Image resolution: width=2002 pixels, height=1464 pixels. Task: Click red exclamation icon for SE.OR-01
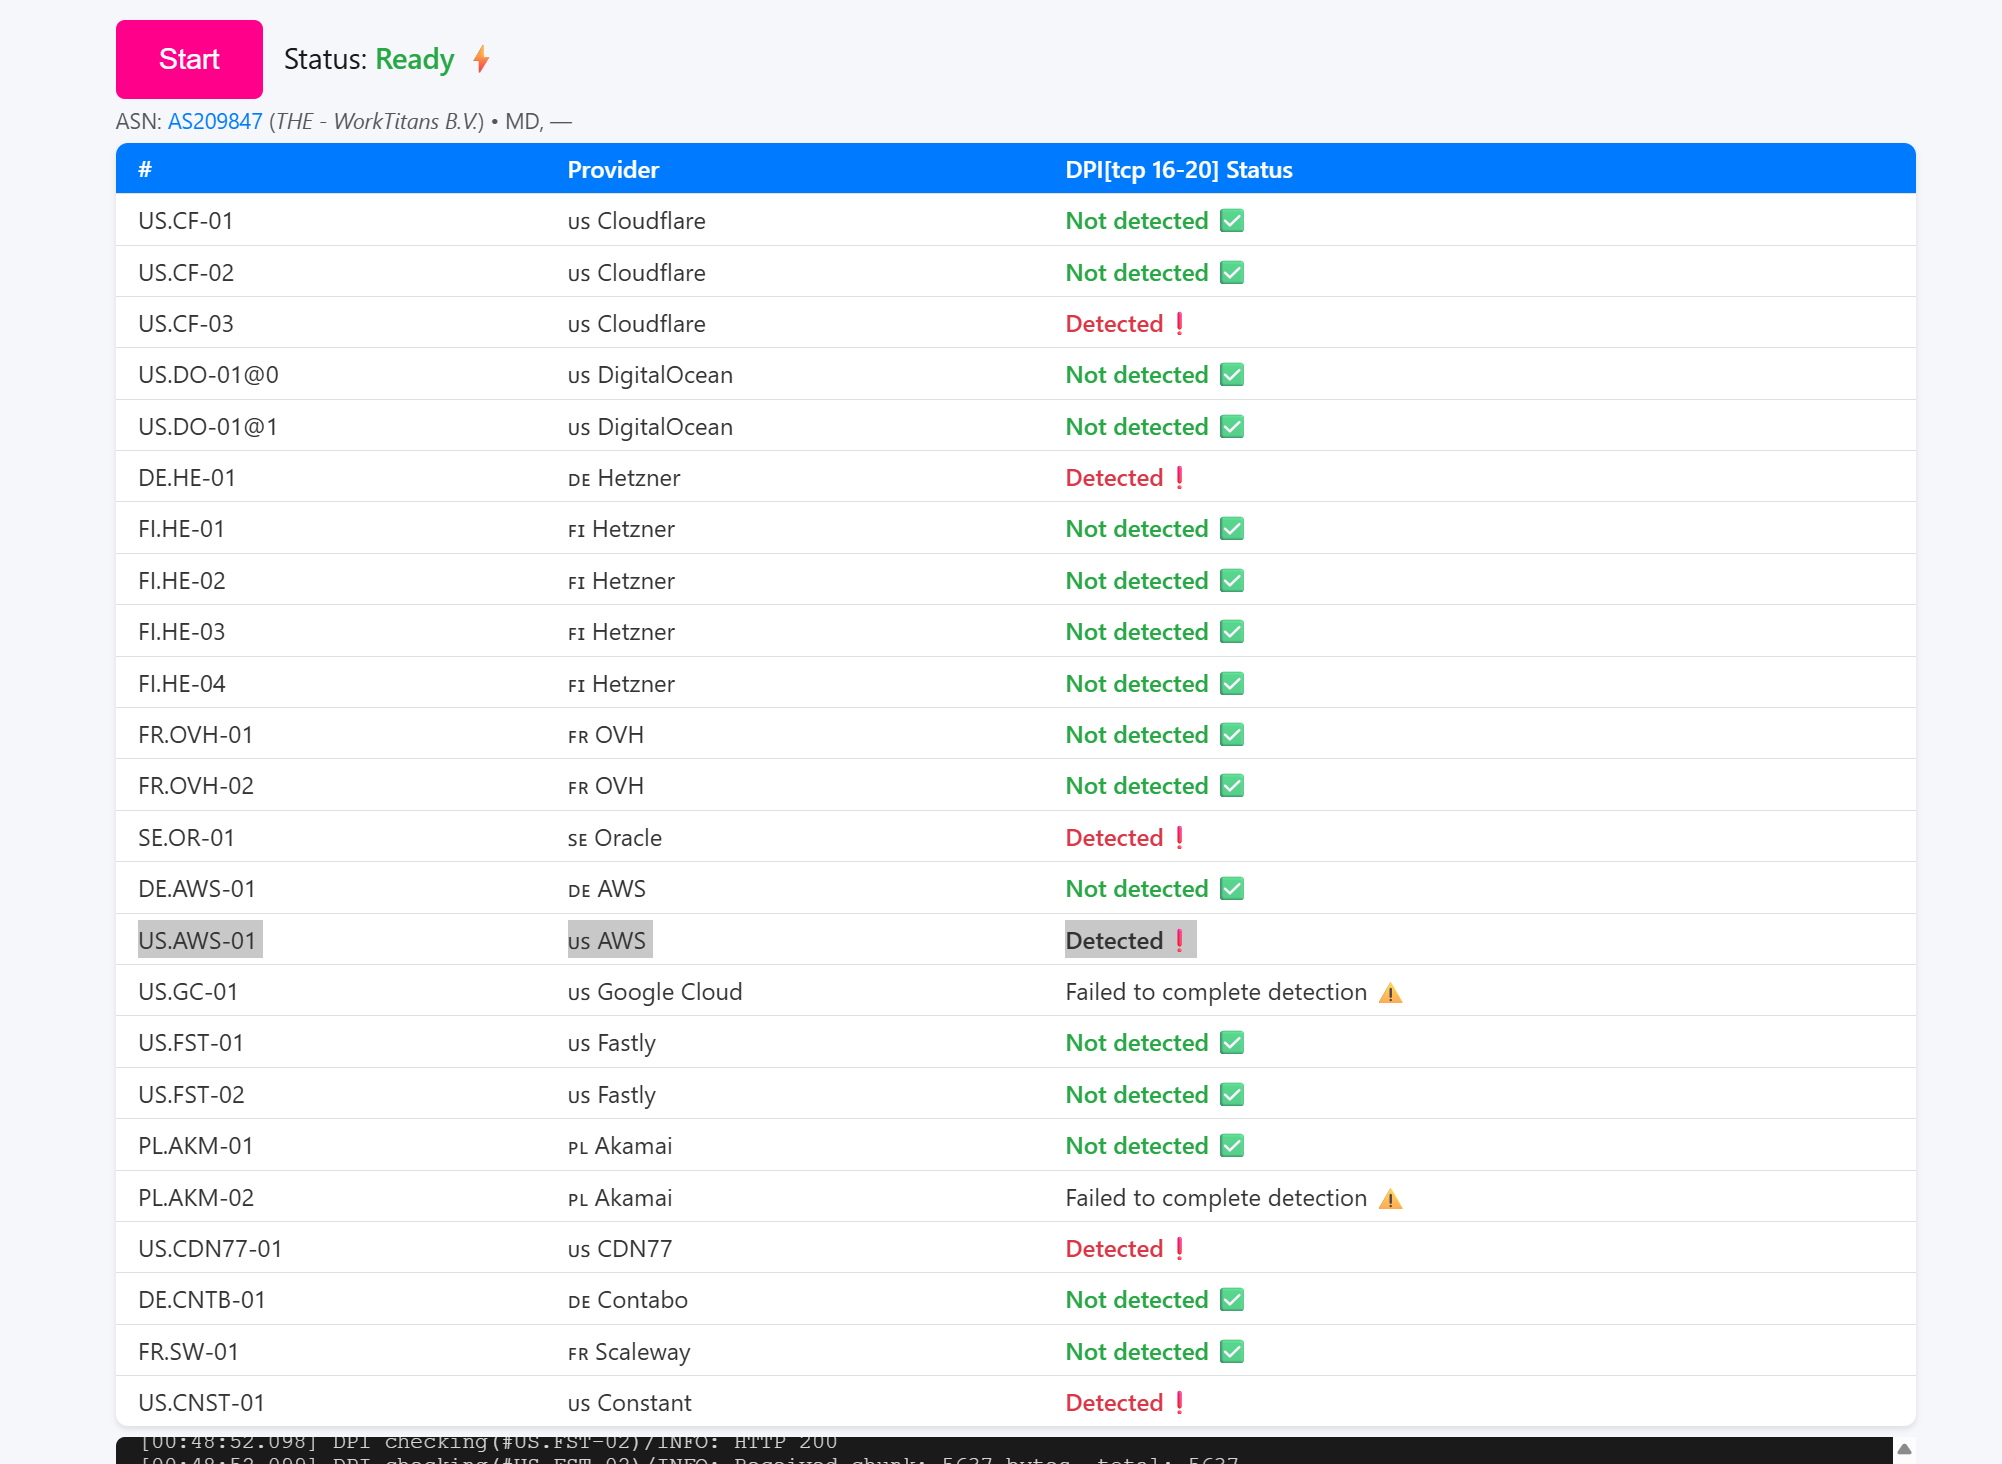[1180, 838]
